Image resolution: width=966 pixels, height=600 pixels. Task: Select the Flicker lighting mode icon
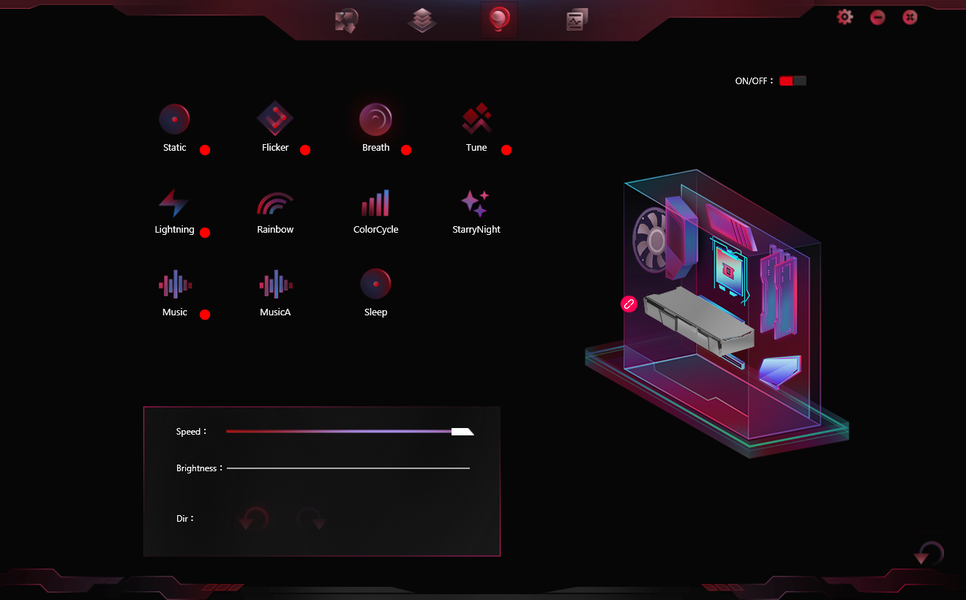point(275,118)
